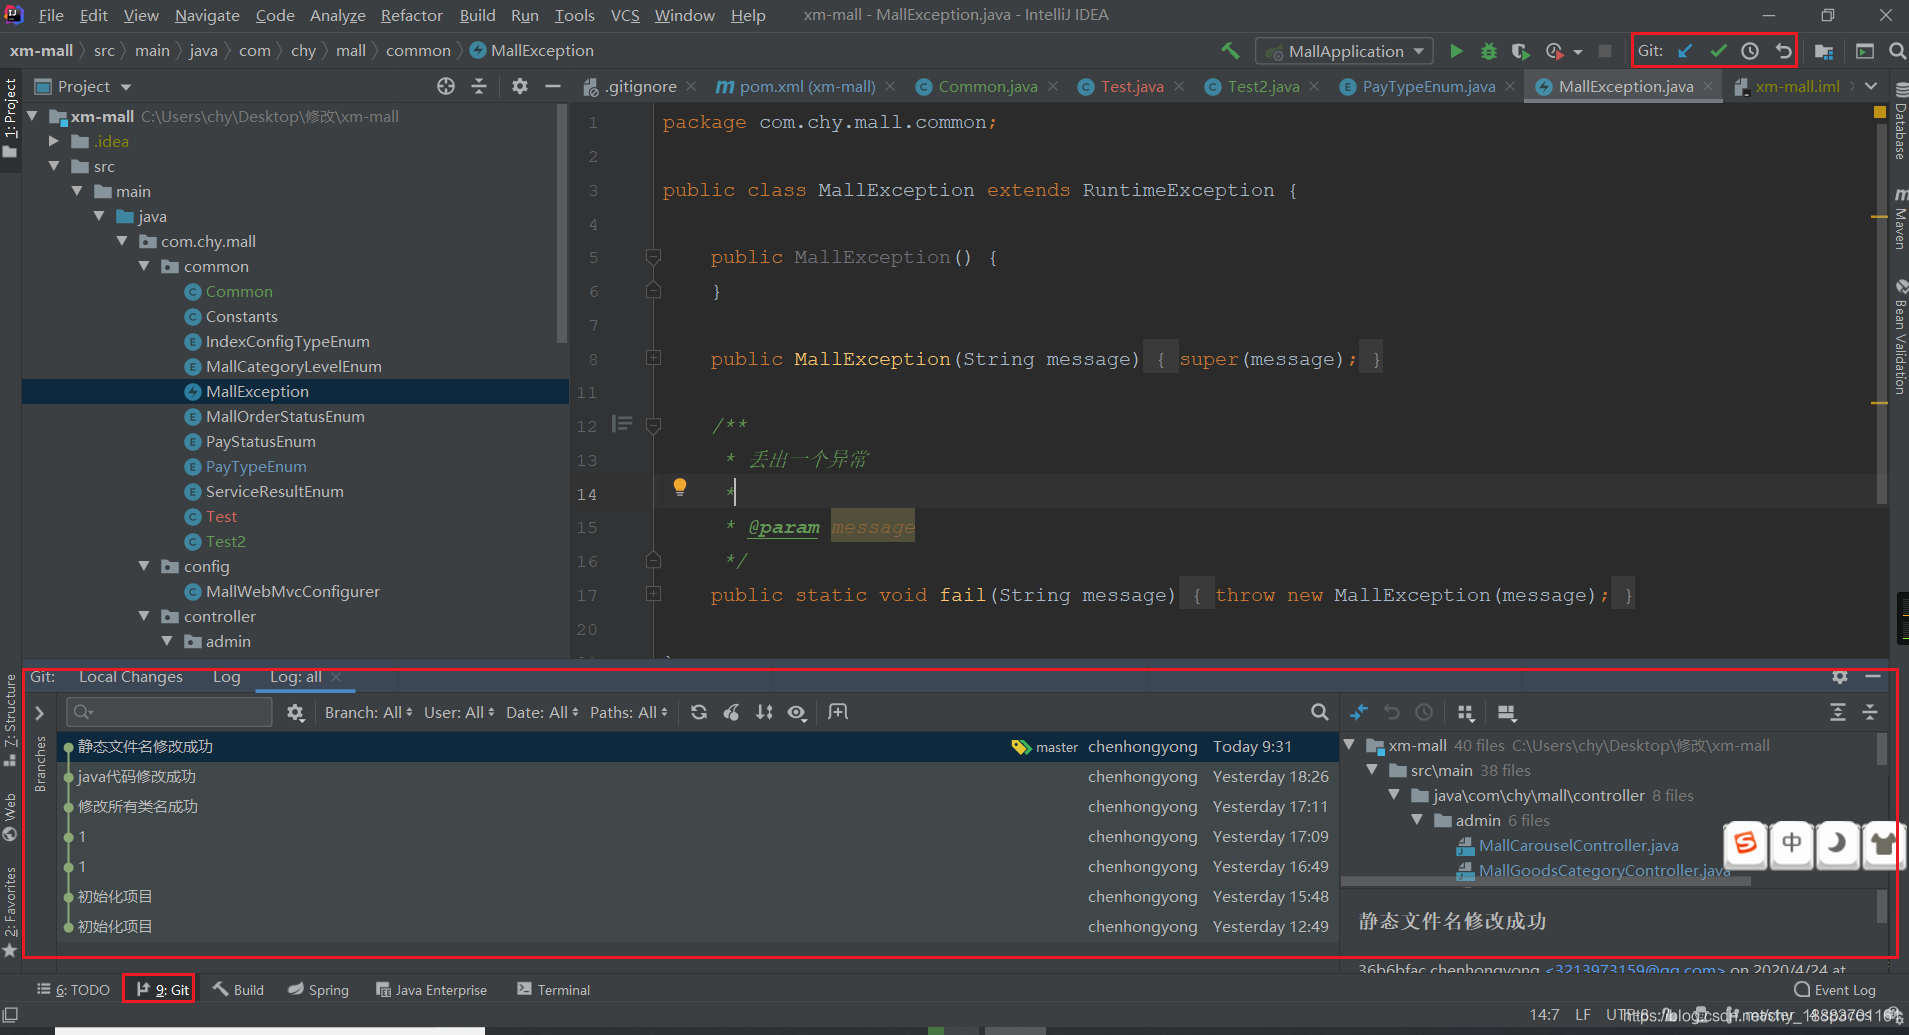Open the Git tool window settings gear
This screenshot has height=1035, width=1909.
(1840, 677)
